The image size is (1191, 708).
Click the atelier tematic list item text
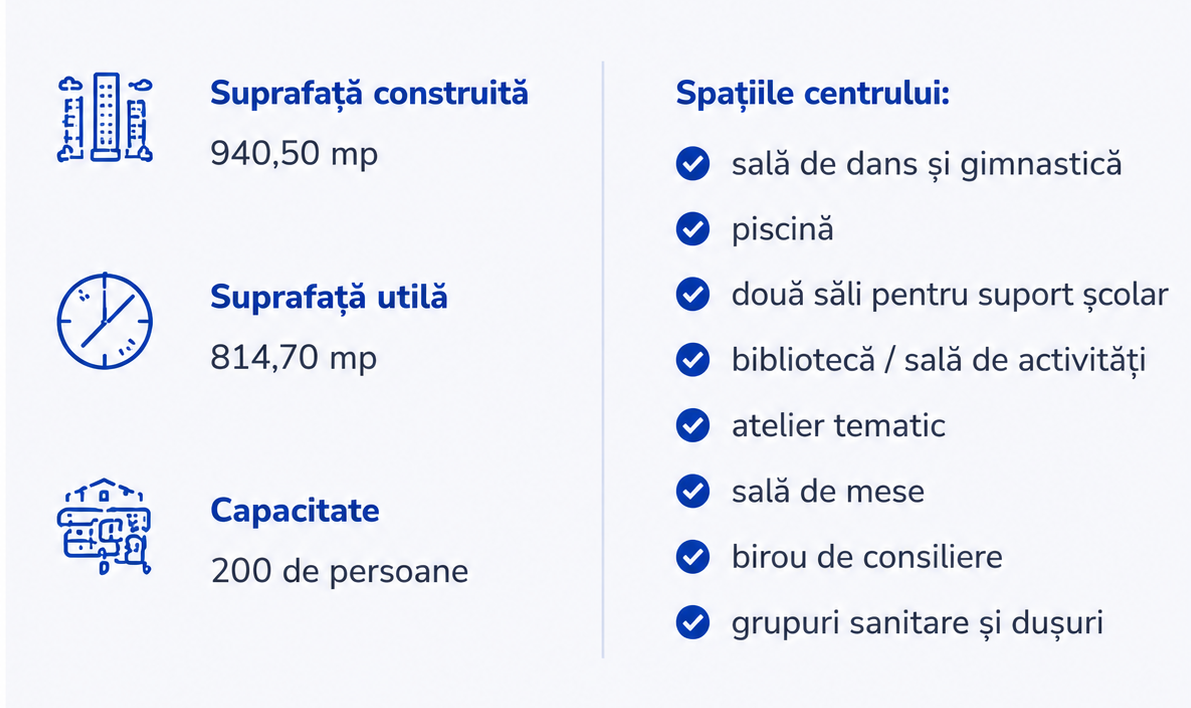[839, 425]
